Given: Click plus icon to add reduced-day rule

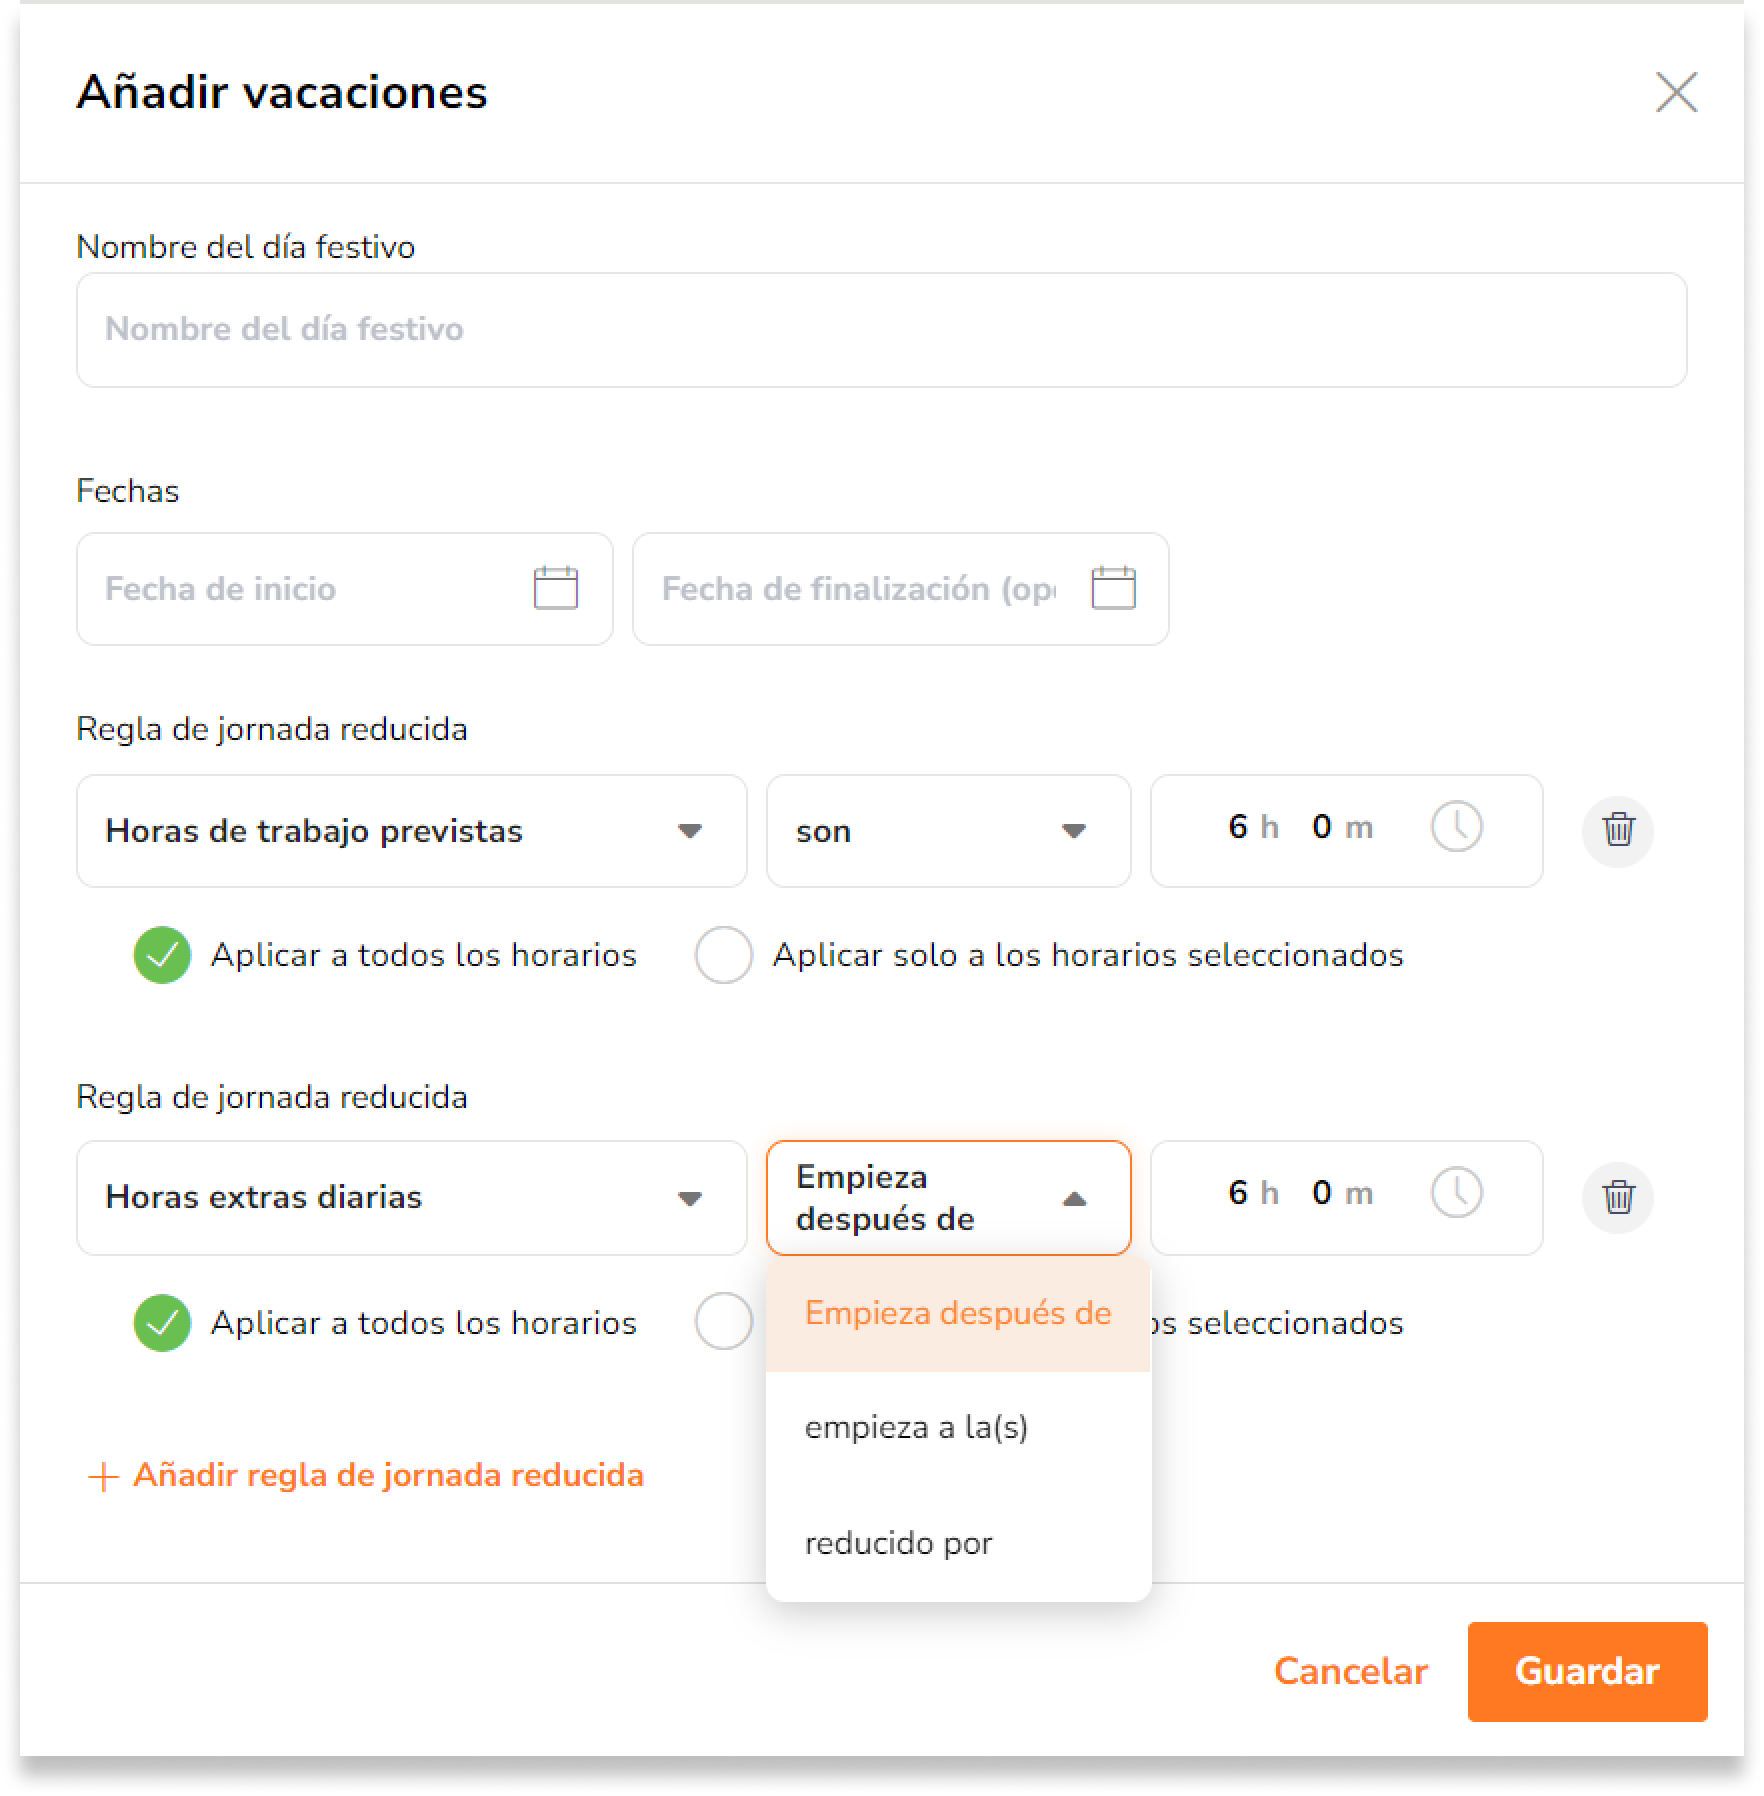Looking at the screenshot, I should [104, 1477].
